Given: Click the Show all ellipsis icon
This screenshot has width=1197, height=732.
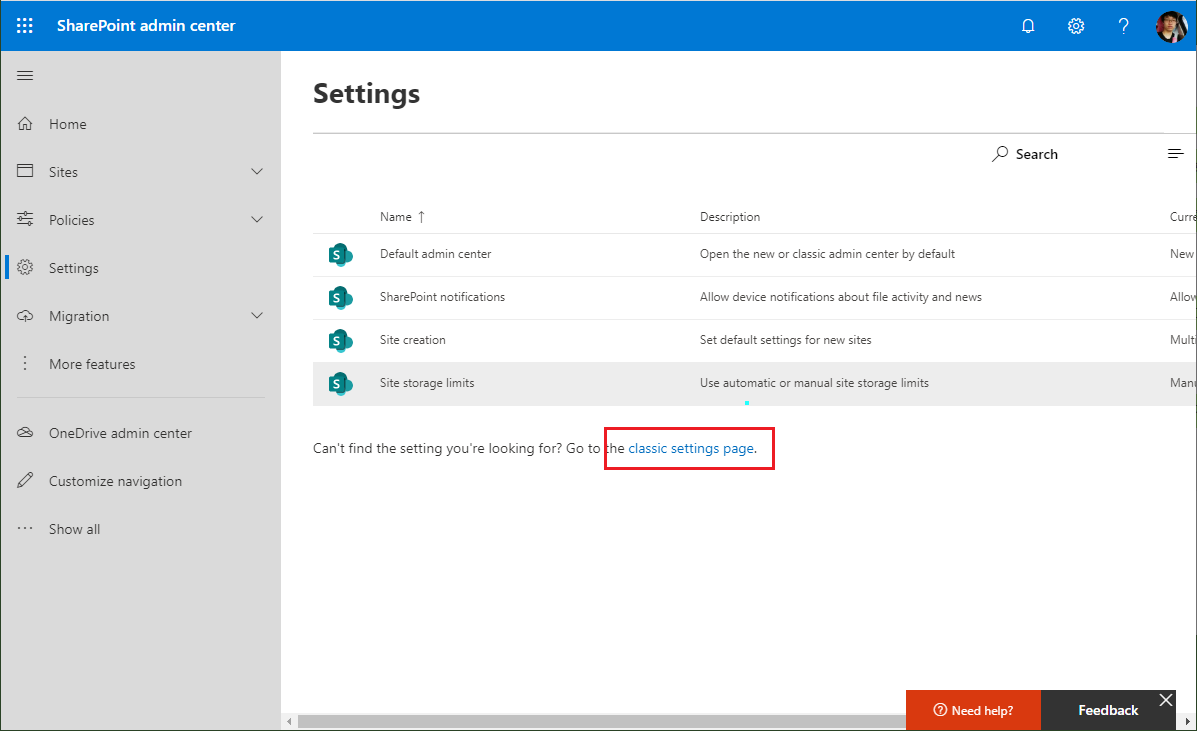Looking at the screenshot, I should point(25,528).
